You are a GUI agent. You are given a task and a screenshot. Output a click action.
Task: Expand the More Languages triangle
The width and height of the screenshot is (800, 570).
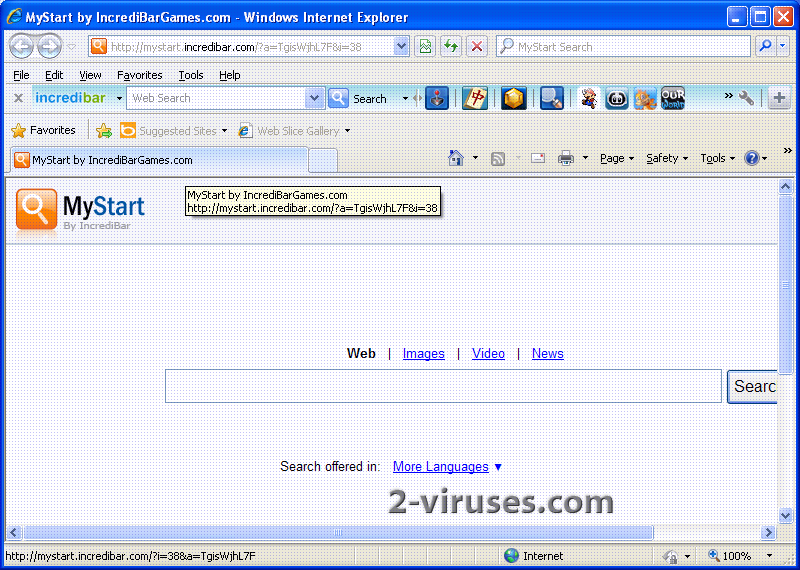pyautogui.click(x=498, y=467)
